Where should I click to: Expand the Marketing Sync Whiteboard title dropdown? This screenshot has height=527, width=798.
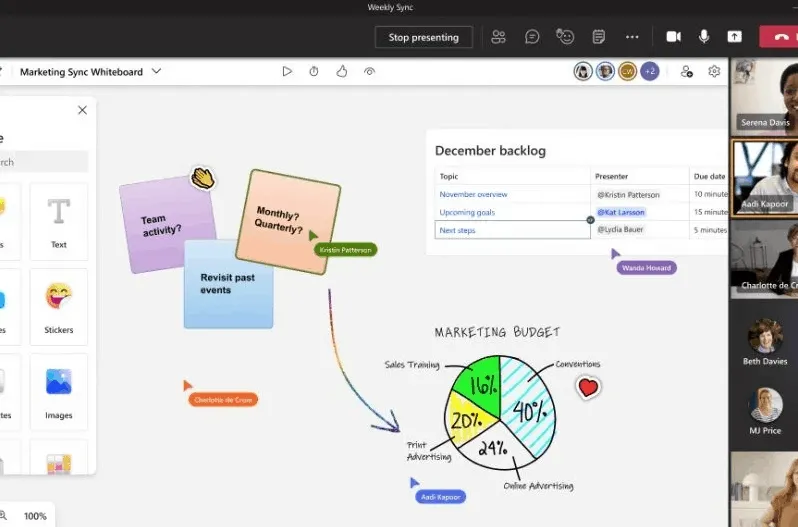click(x=157, y=72)
